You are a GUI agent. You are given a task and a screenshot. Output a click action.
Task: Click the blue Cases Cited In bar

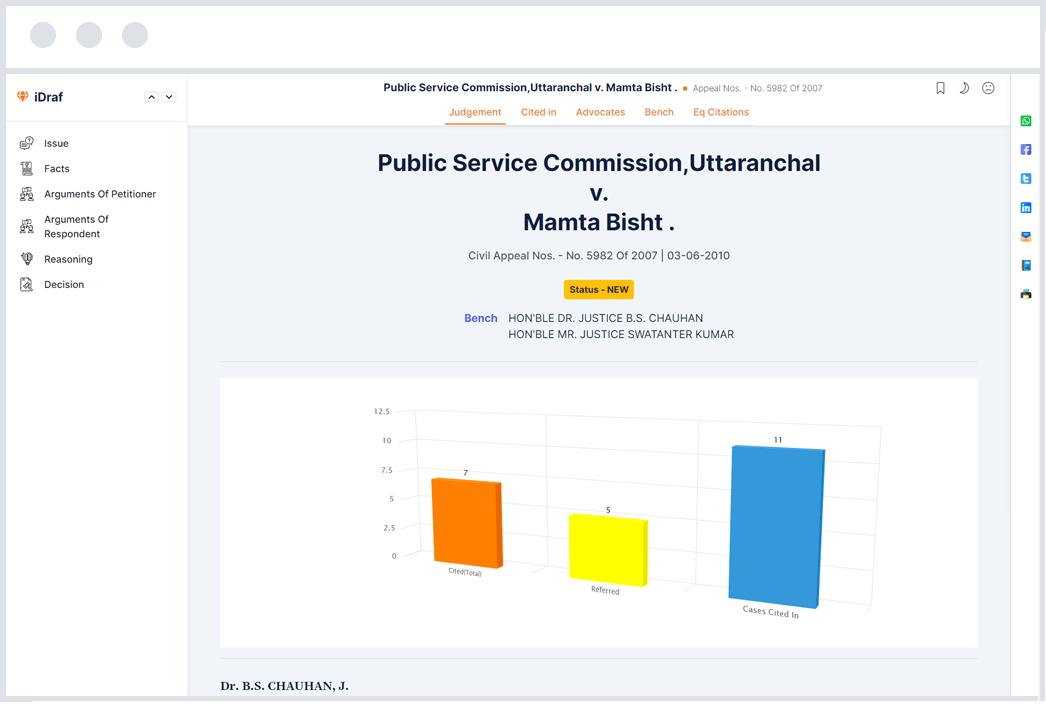pyautogui.click(x=776, y=525)
